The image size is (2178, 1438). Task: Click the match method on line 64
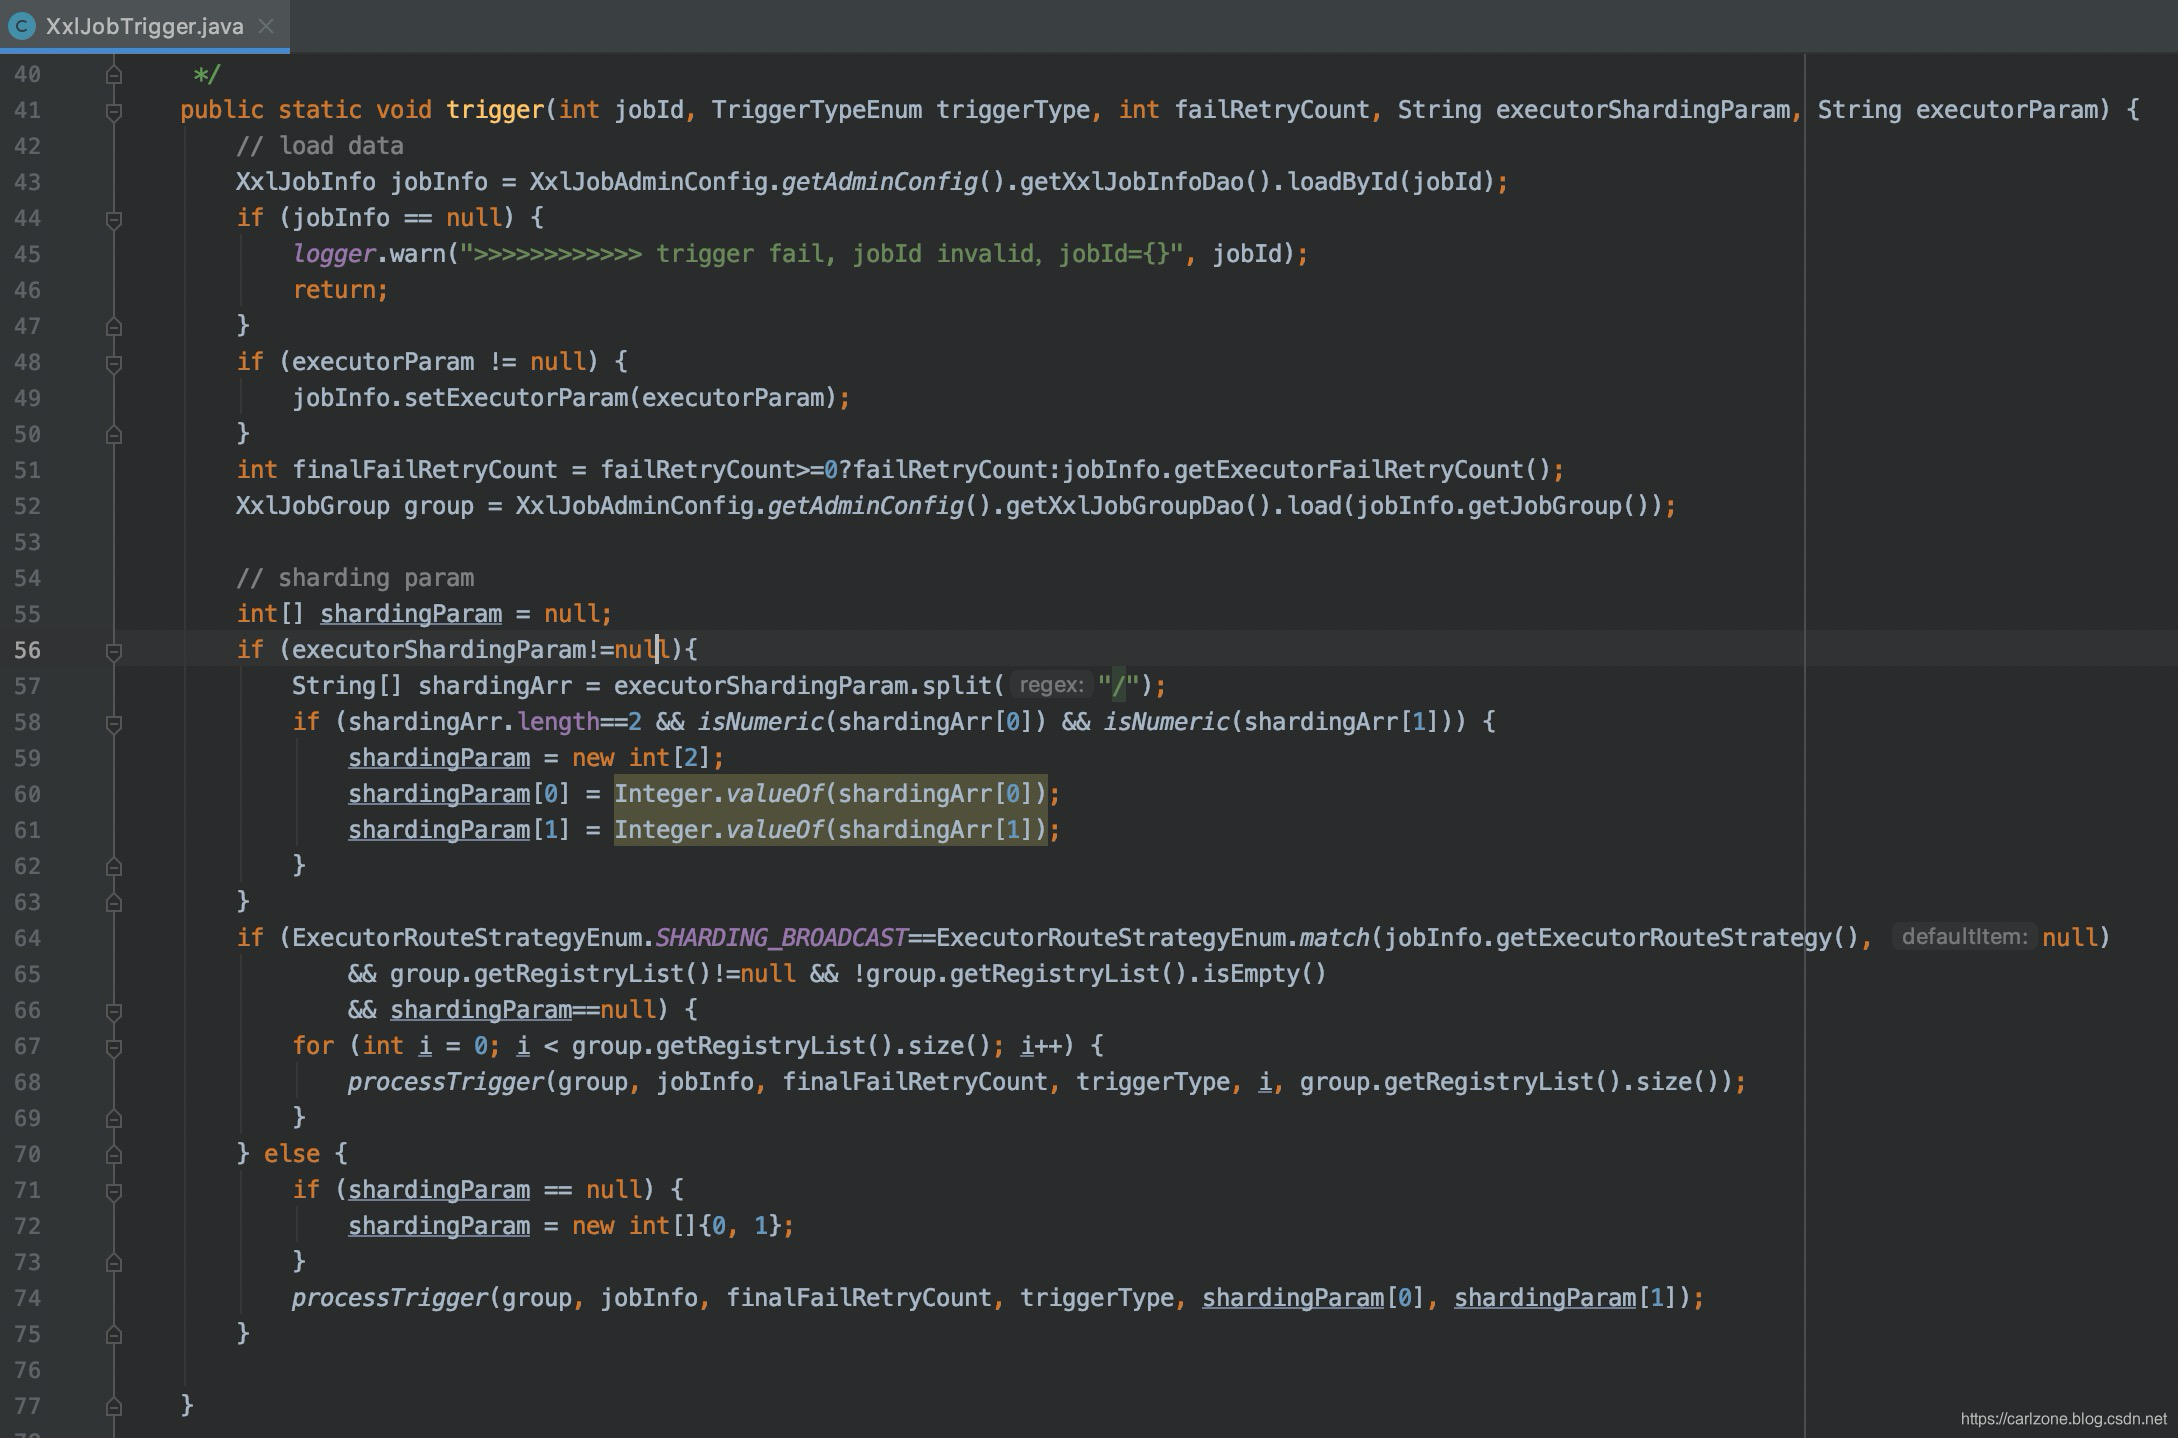click(1334, 938)
